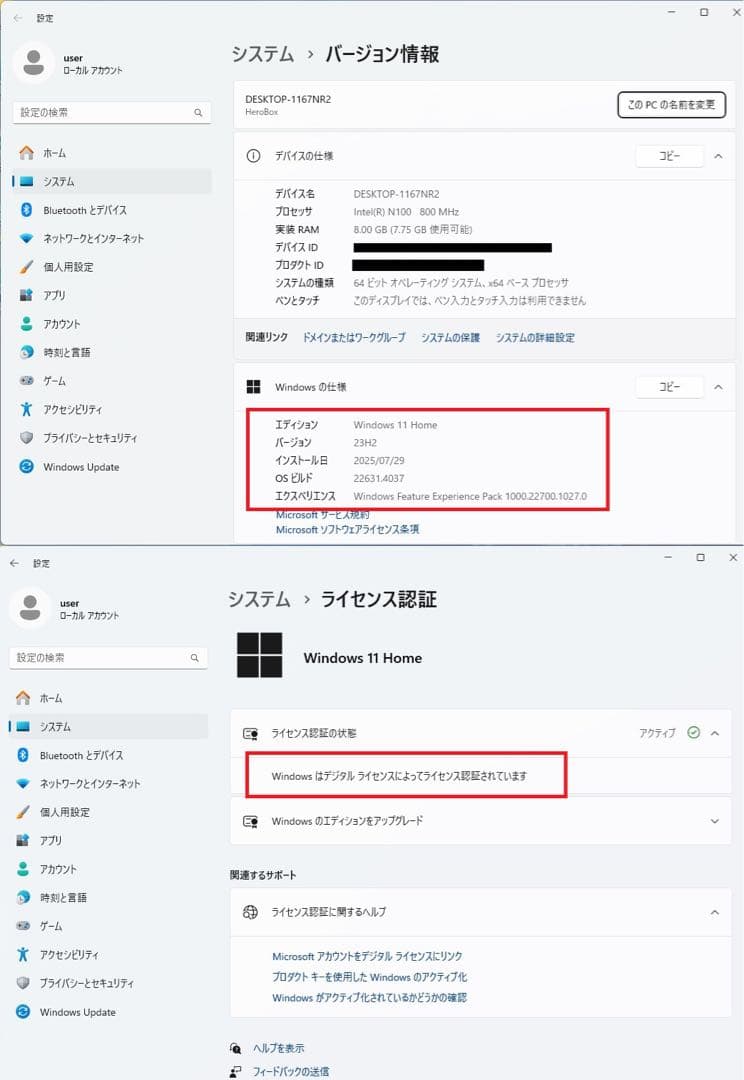Click Windows Update icon in top window

coord(26,466)
